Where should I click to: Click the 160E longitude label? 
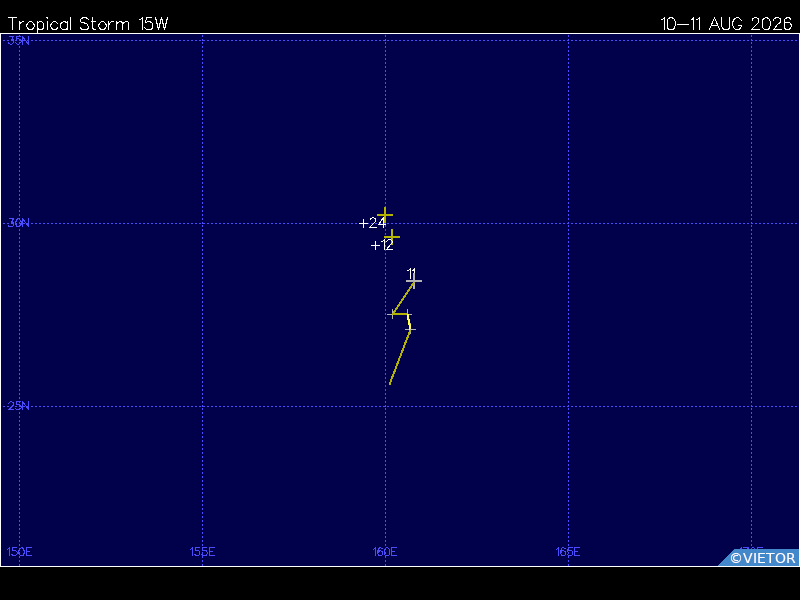[x=385, y=552]
